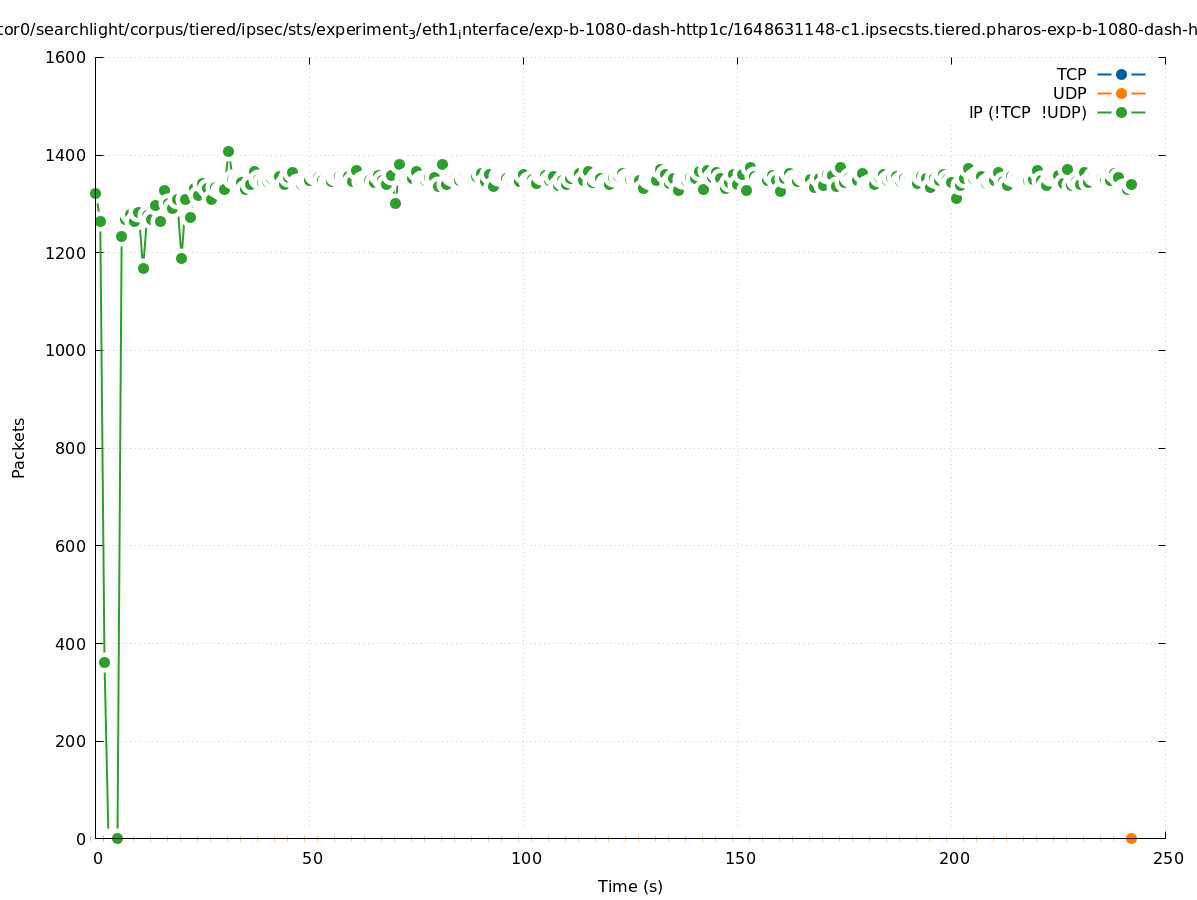Click the green data point near 360 packets
This screenshot has width=1197, height=900.
(x=104, y=662)
